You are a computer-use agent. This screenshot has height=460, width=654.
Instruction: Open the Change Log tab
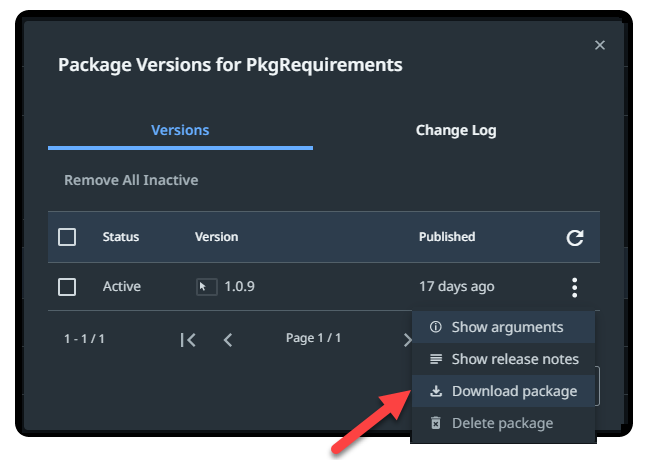pos(456,130)
